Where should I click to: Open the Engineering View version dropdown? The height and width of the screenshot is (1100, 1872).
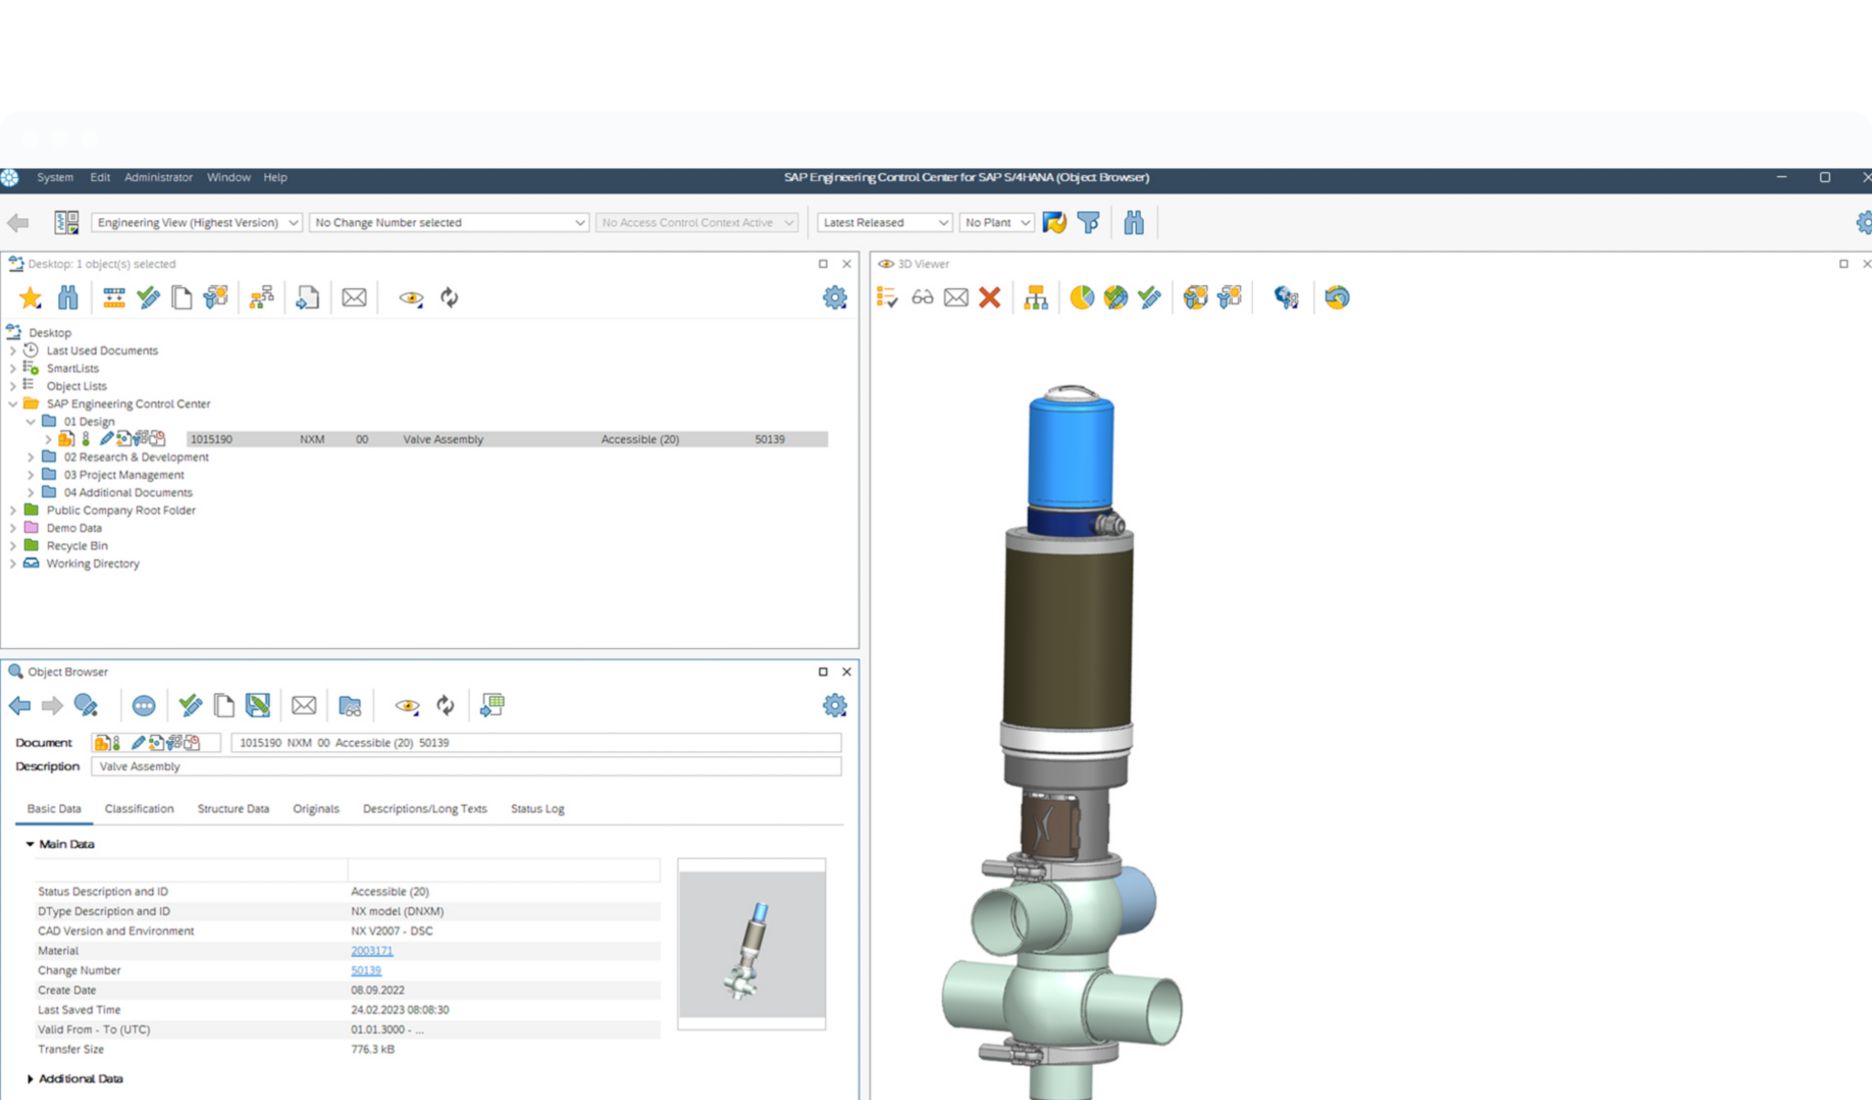pos(196,223)
